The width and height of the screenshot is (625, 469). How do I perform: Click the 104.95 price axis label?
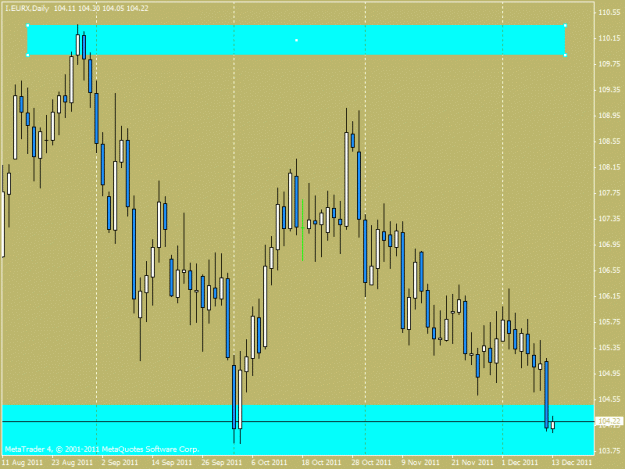click(609, 373)
